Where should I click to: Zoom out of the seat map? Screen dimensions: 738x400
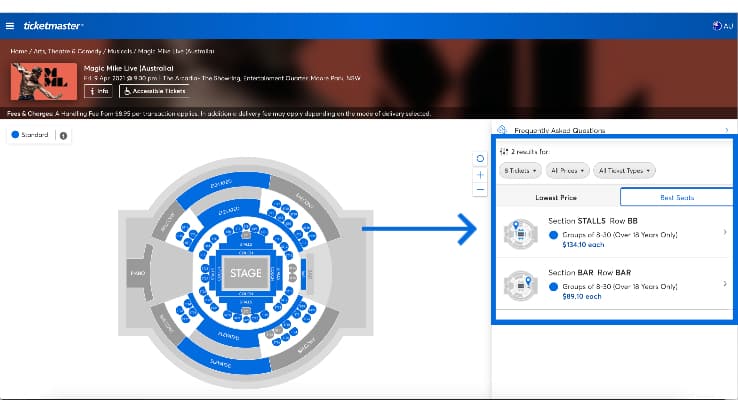pyautogui.click(x=480, y=189)
